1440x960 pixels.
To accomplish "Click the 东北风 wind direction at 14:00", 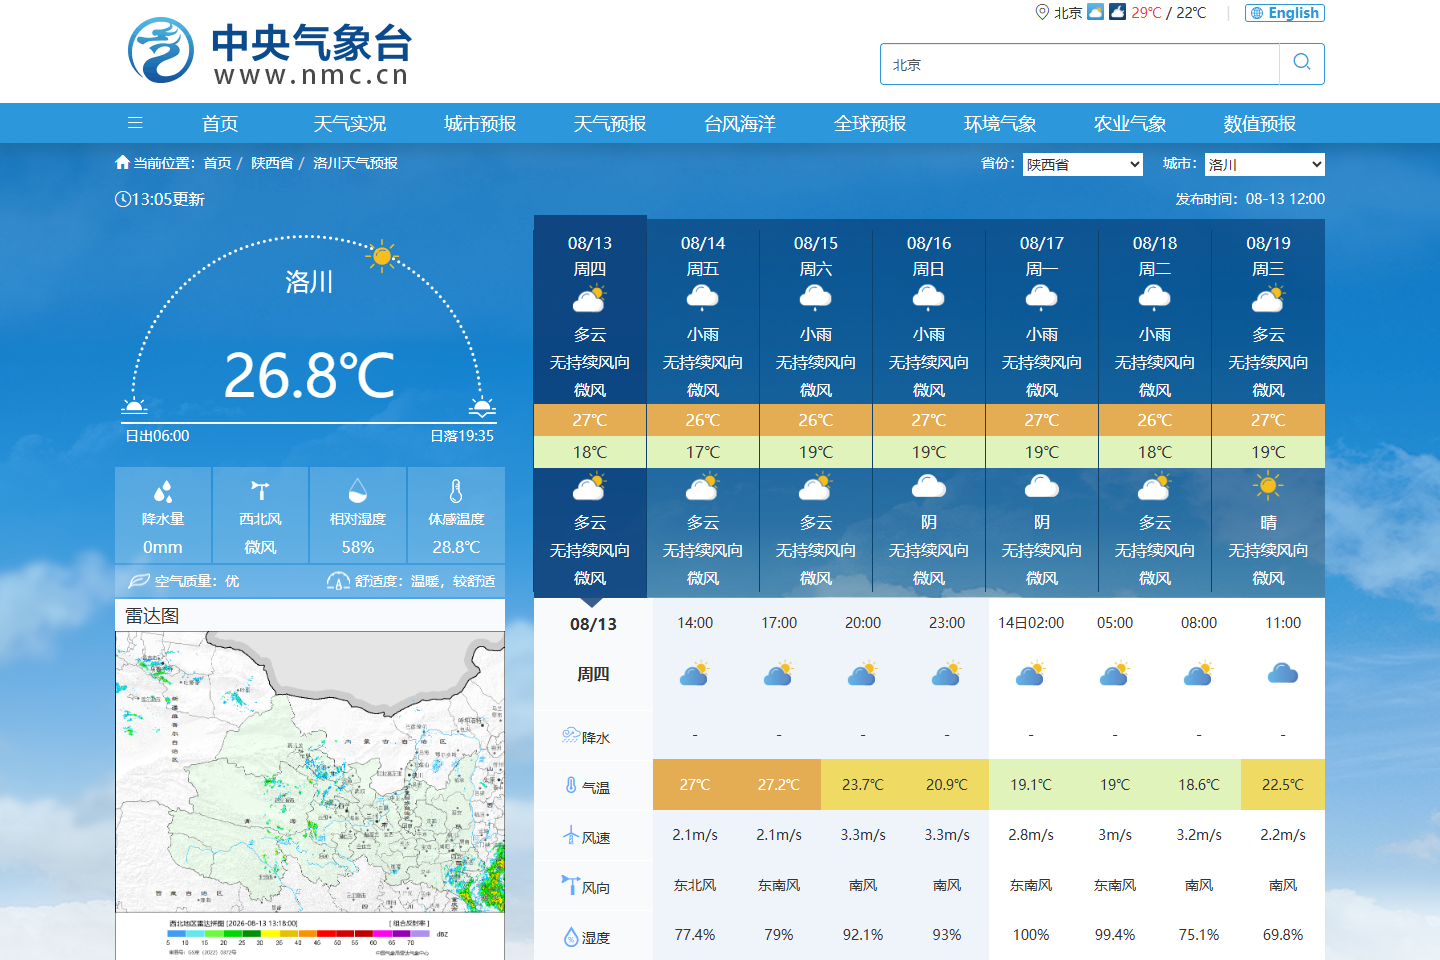I will [x=695, y=885].
